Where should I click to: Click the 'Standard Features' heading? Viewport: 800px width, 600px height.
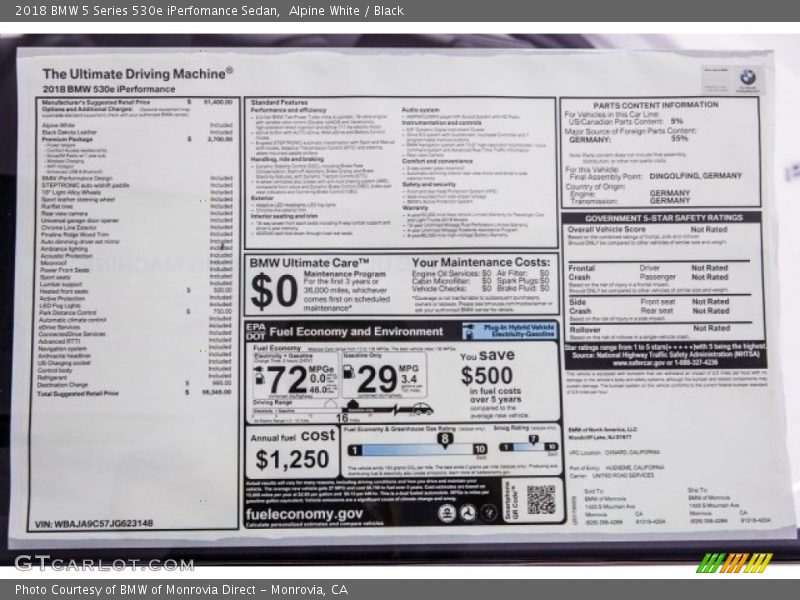[x=279, y=103]
